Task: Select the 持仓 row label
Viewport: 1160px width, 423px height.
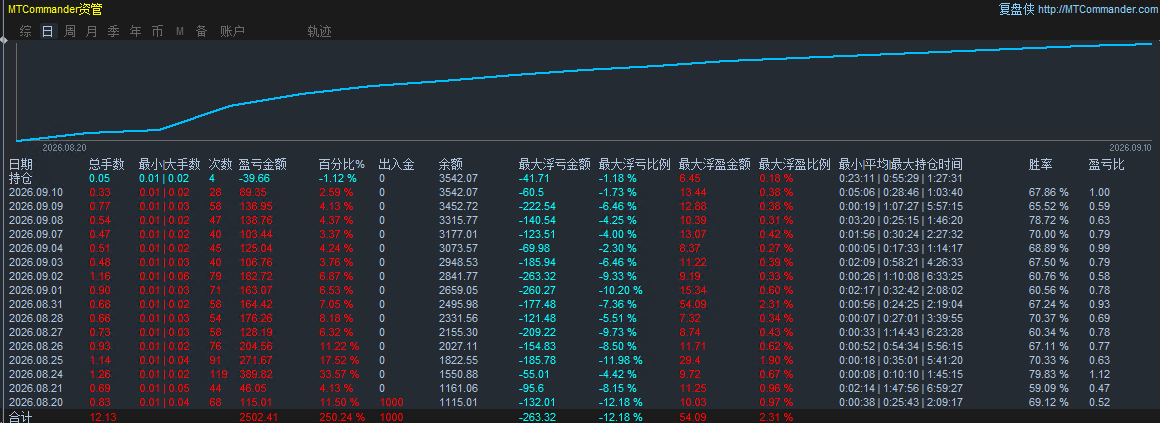Action: [x=21, y=178]
